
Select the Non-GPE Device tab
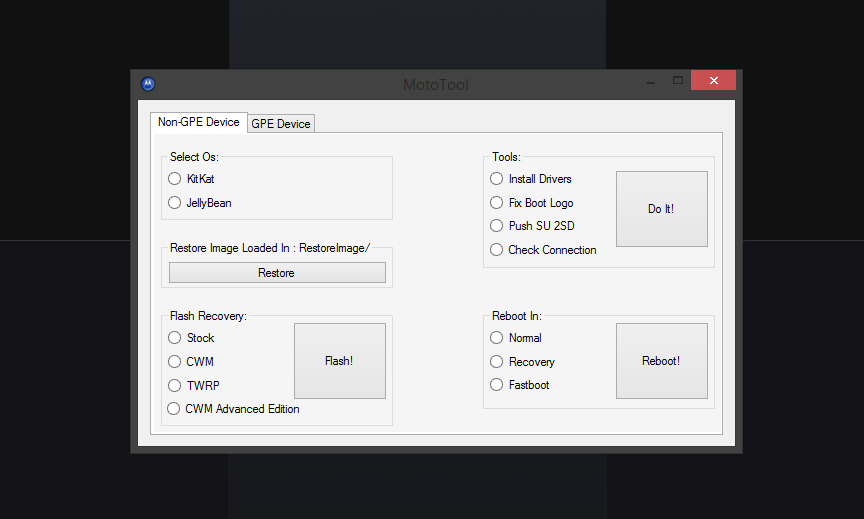click(198, 122)
